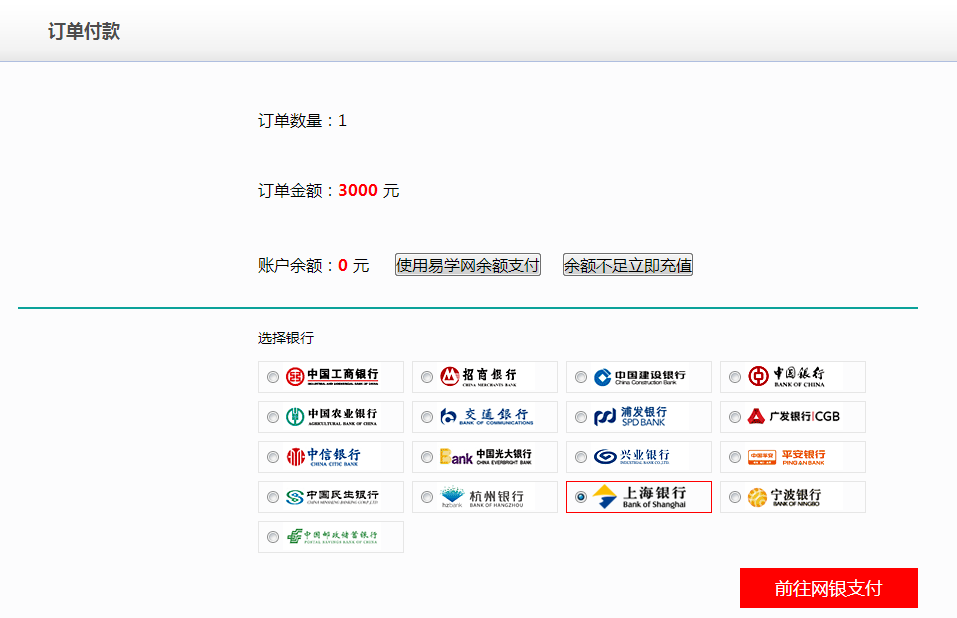Select the 中信银行 radio button

273,458
